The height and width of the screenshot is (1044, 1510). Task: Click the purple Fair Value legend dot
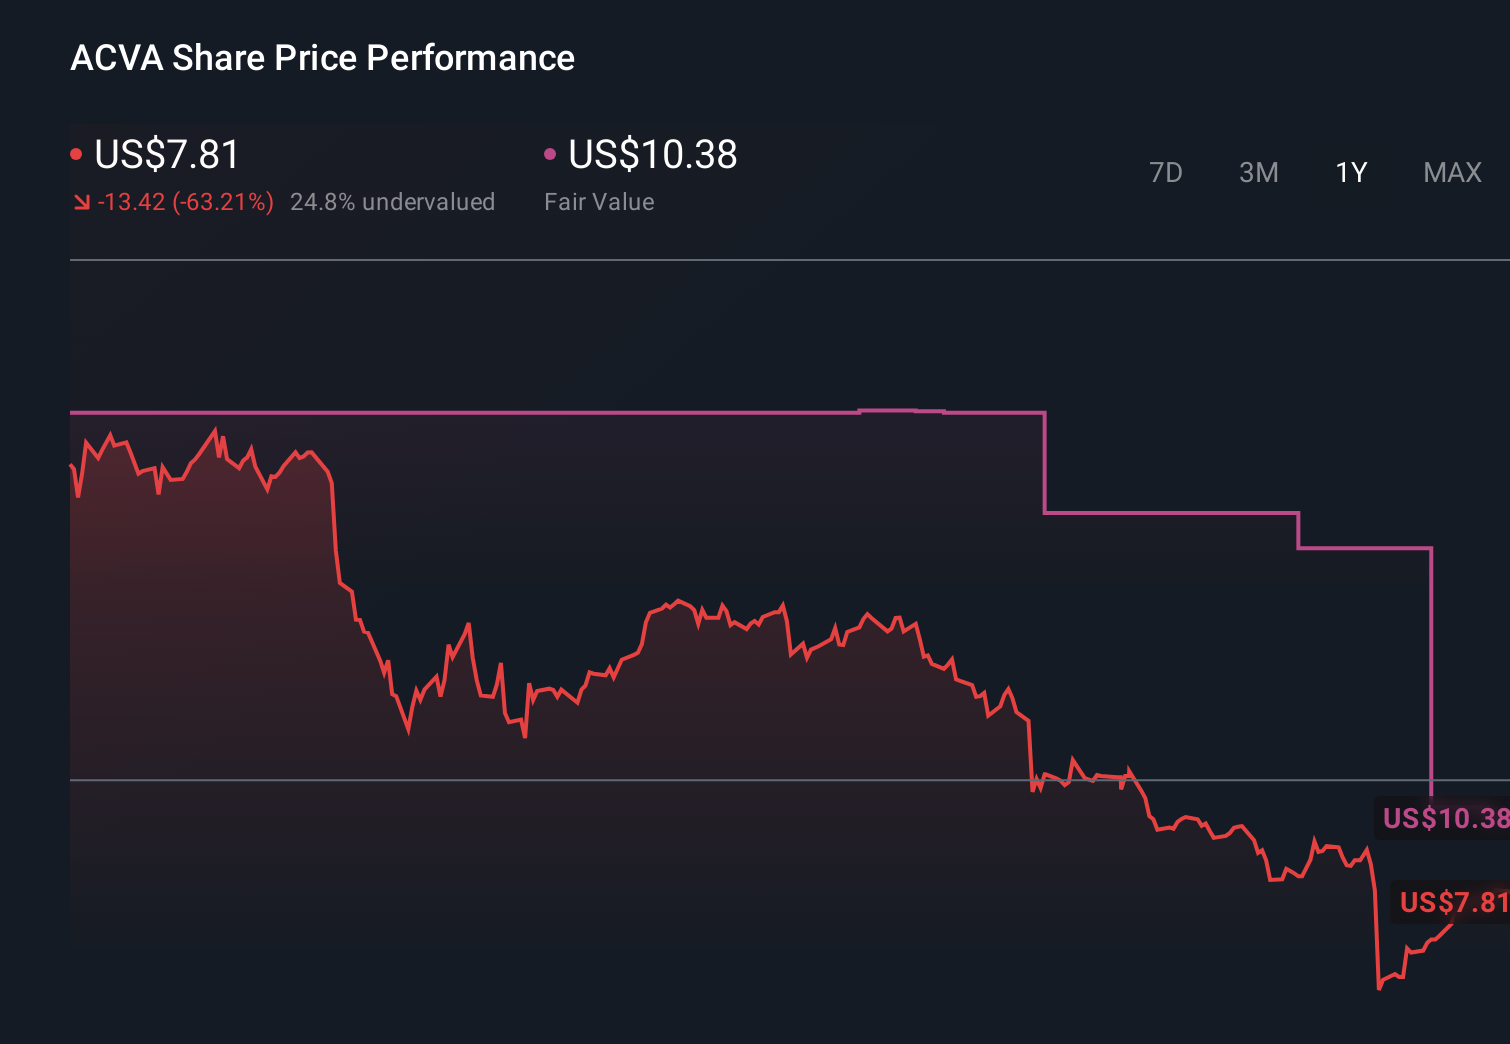coord(550,153)
